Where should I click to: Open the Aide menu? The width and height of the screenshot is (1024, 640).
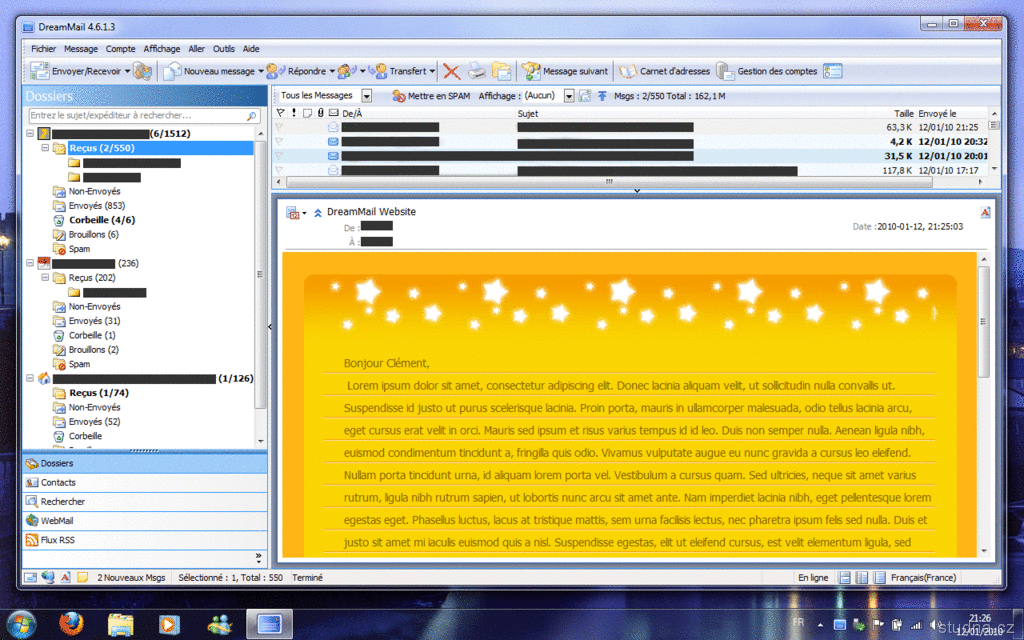tap(251, 49)
